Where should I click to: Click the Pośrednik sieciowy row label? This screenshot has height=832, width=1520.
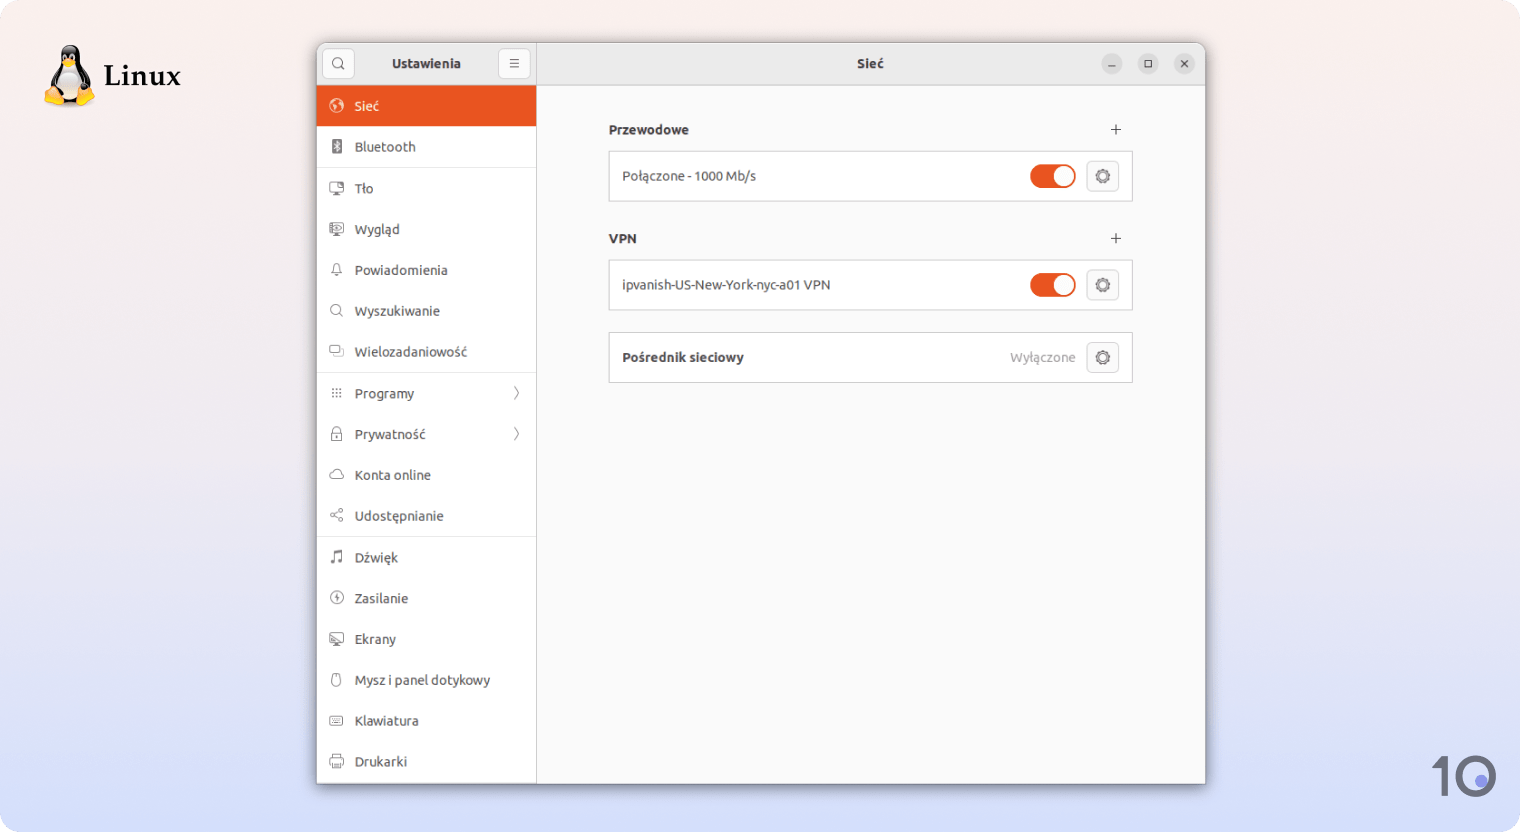click(683, 357)
